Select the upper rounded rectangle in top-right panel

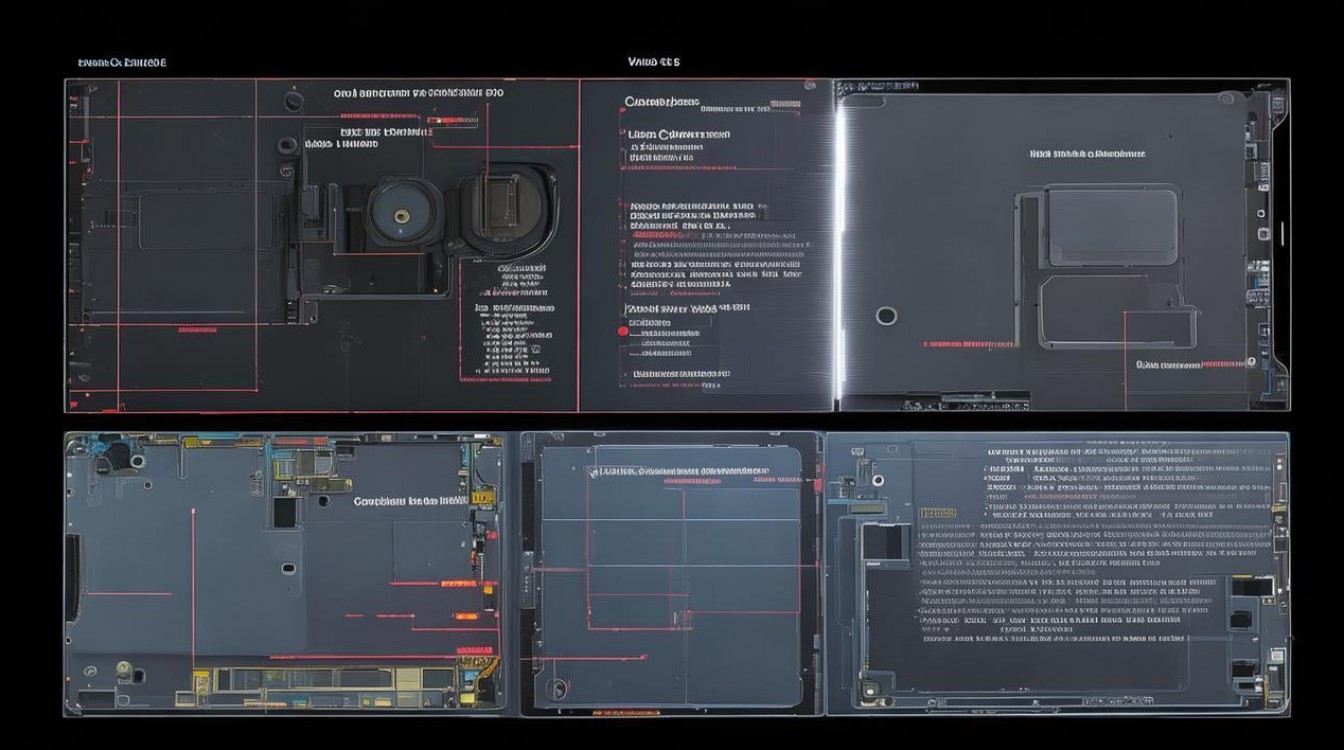point(1111,226)
